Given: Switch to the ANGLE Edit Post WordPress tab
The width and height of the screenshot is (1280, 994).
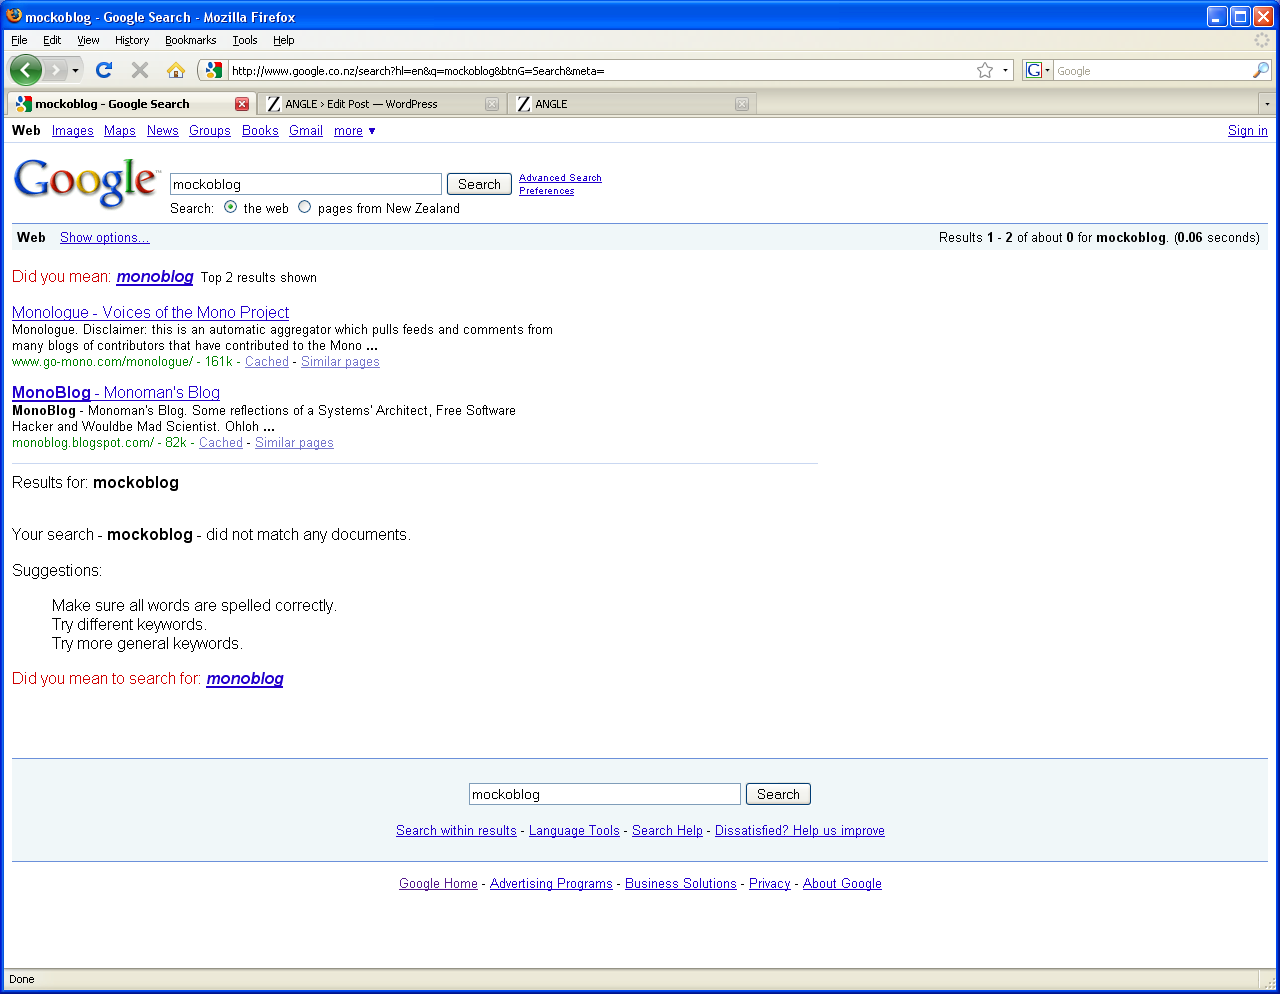Looking at the screenshot, I should click(381, 104).
